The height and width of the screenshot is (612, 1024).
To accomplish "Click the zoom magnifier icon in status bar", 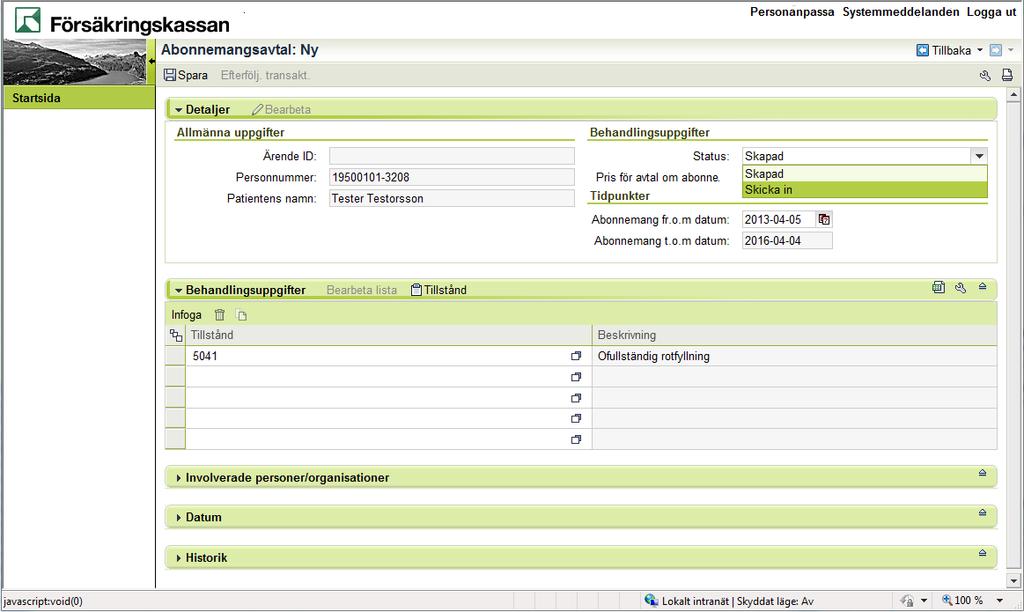I will pyautogui.click(x=946, y=600).
